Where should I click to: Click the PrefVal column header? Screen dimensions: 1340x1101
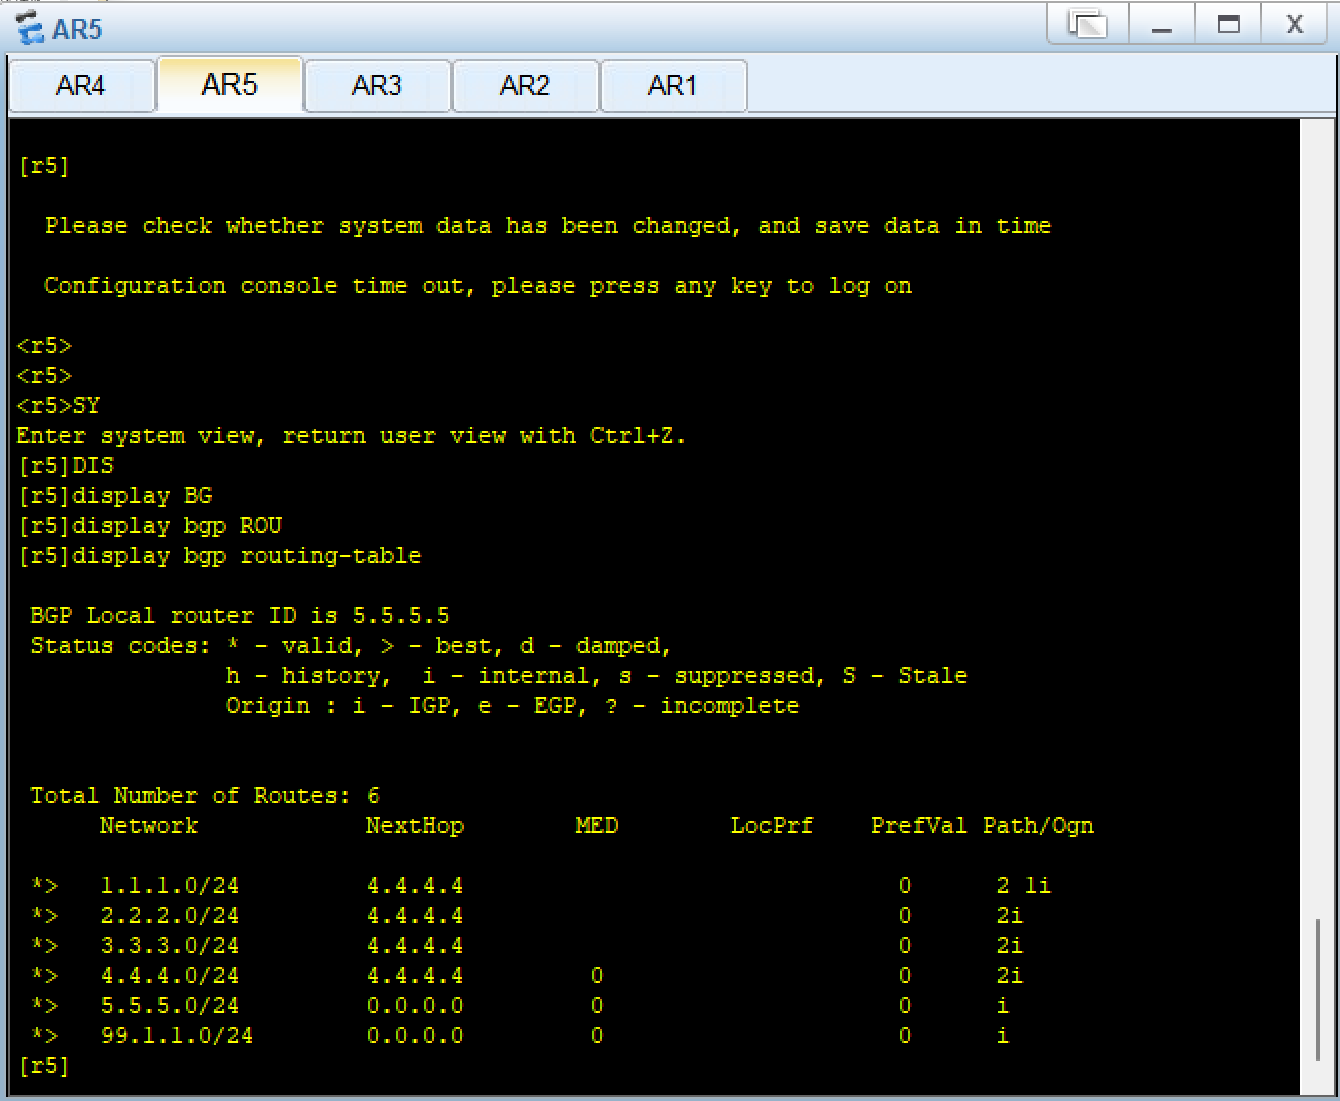919,826
